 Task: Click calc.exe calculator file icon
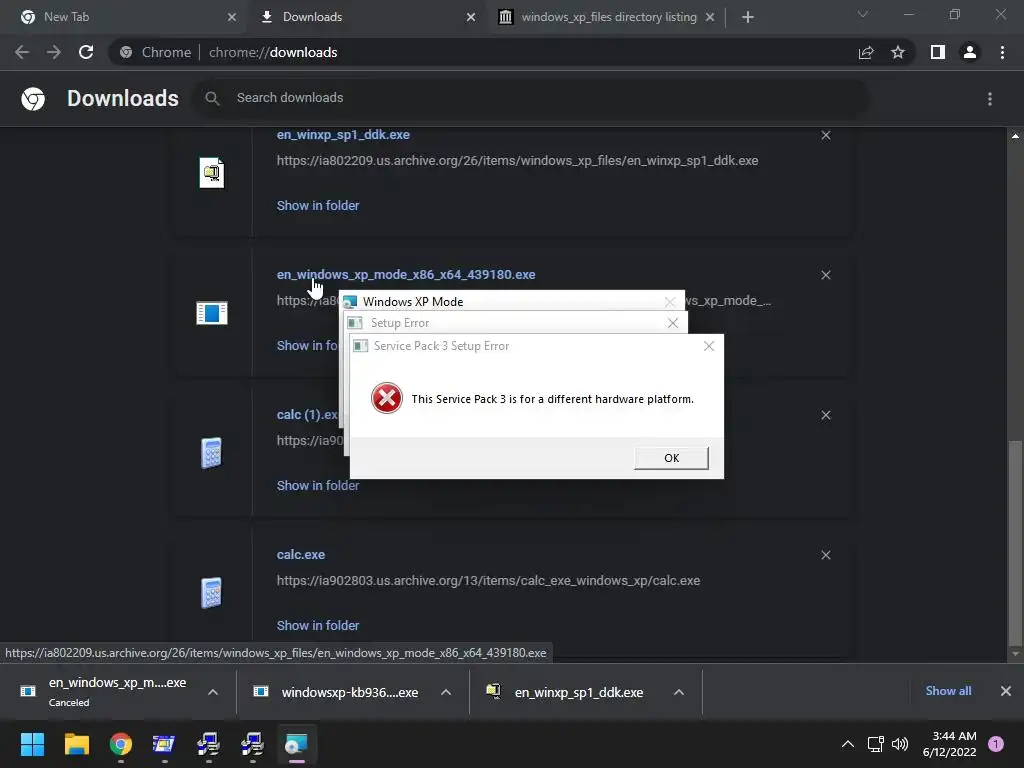212,592
